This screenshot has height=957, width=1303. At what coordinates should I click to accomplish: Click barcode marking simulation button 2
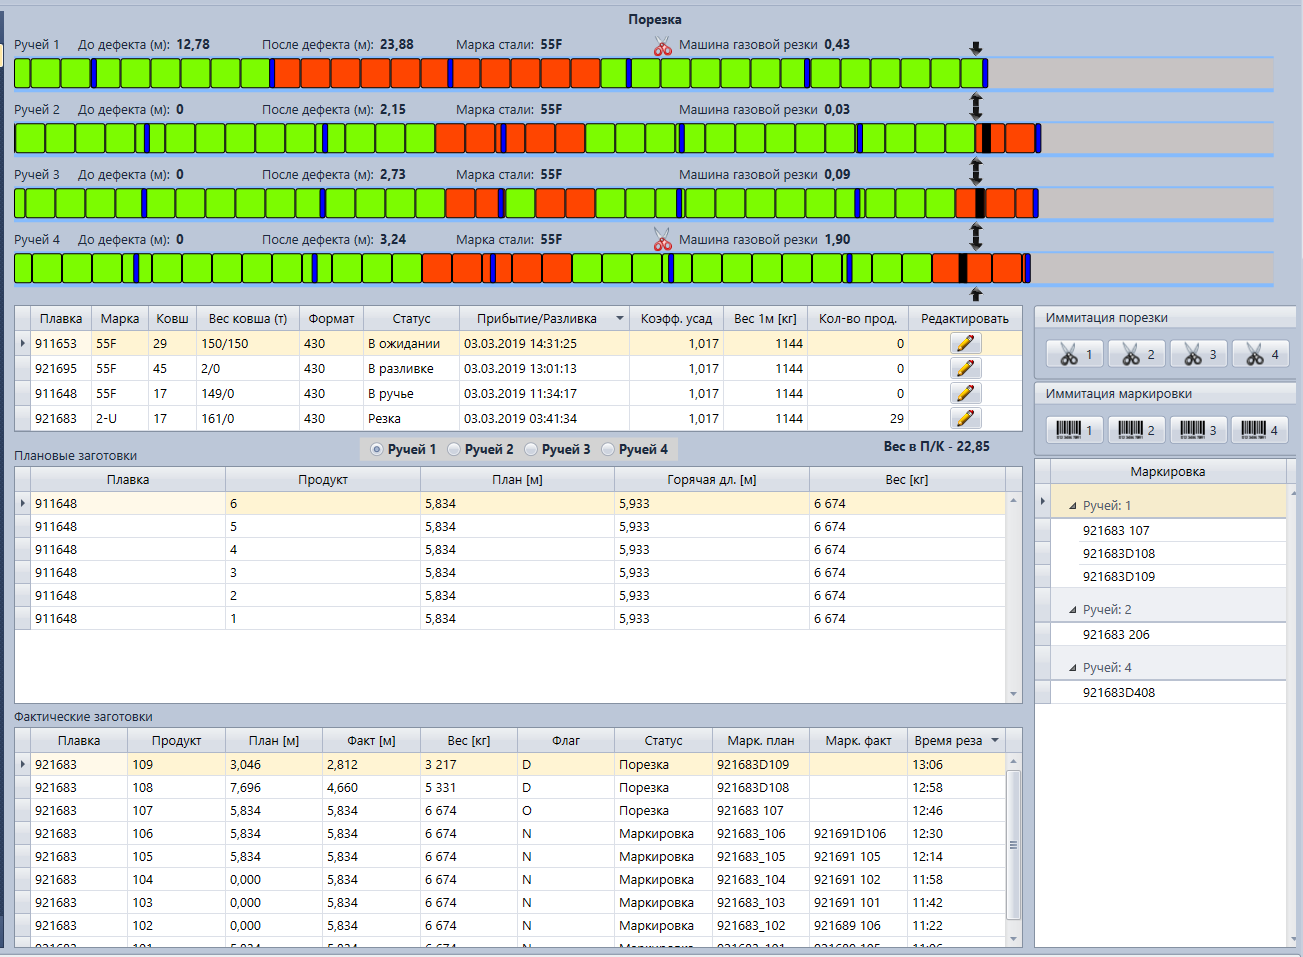point(1137,431)
